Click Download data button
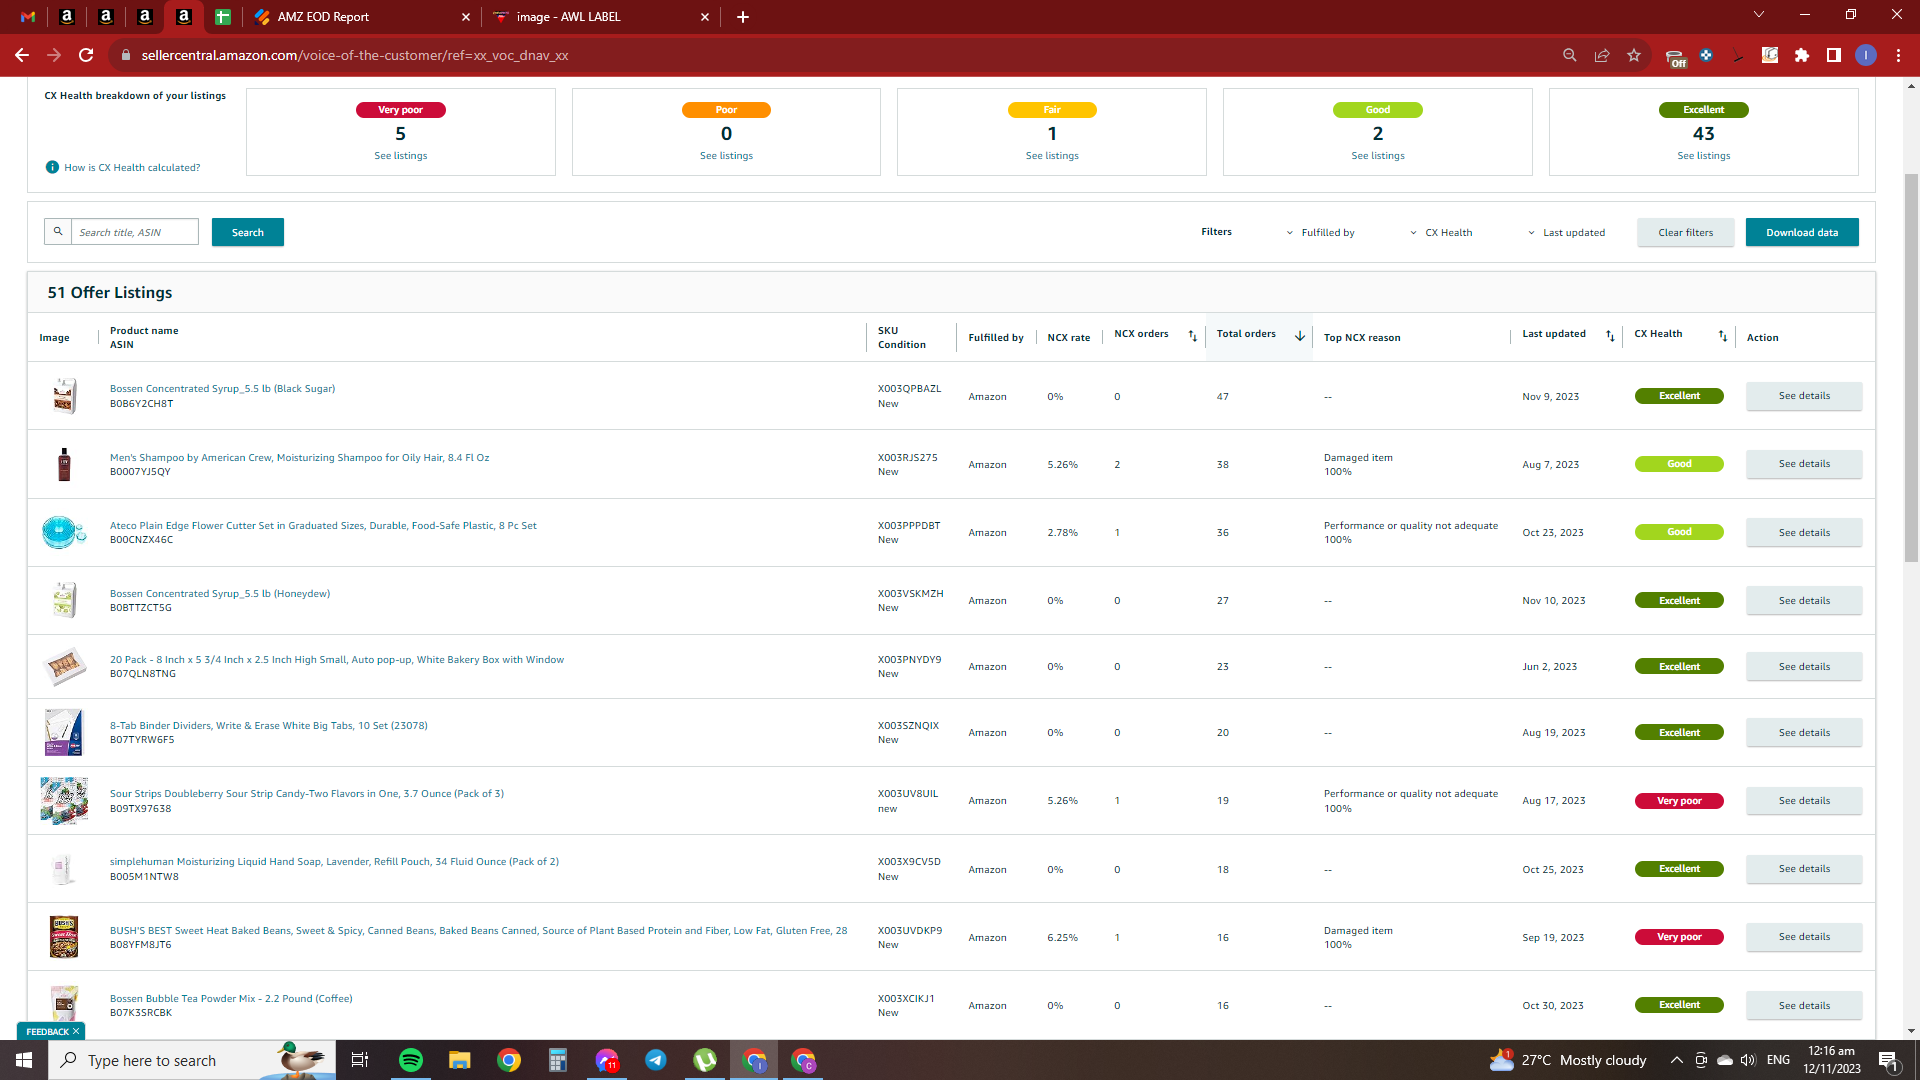 (1802, 232)
